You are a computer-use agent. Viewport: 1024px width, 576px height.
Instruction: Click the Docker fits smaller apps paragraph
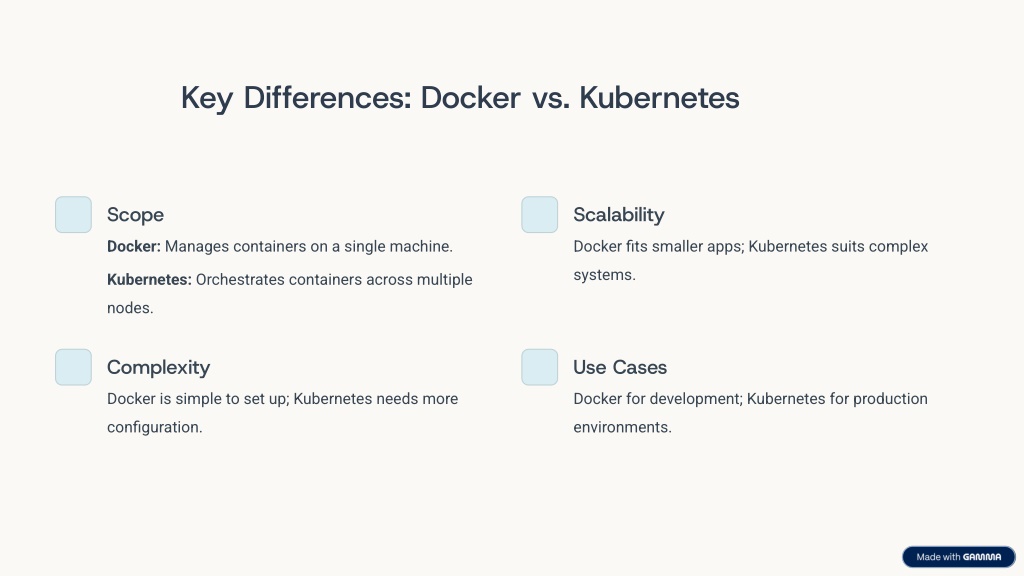tap(750, 261)
